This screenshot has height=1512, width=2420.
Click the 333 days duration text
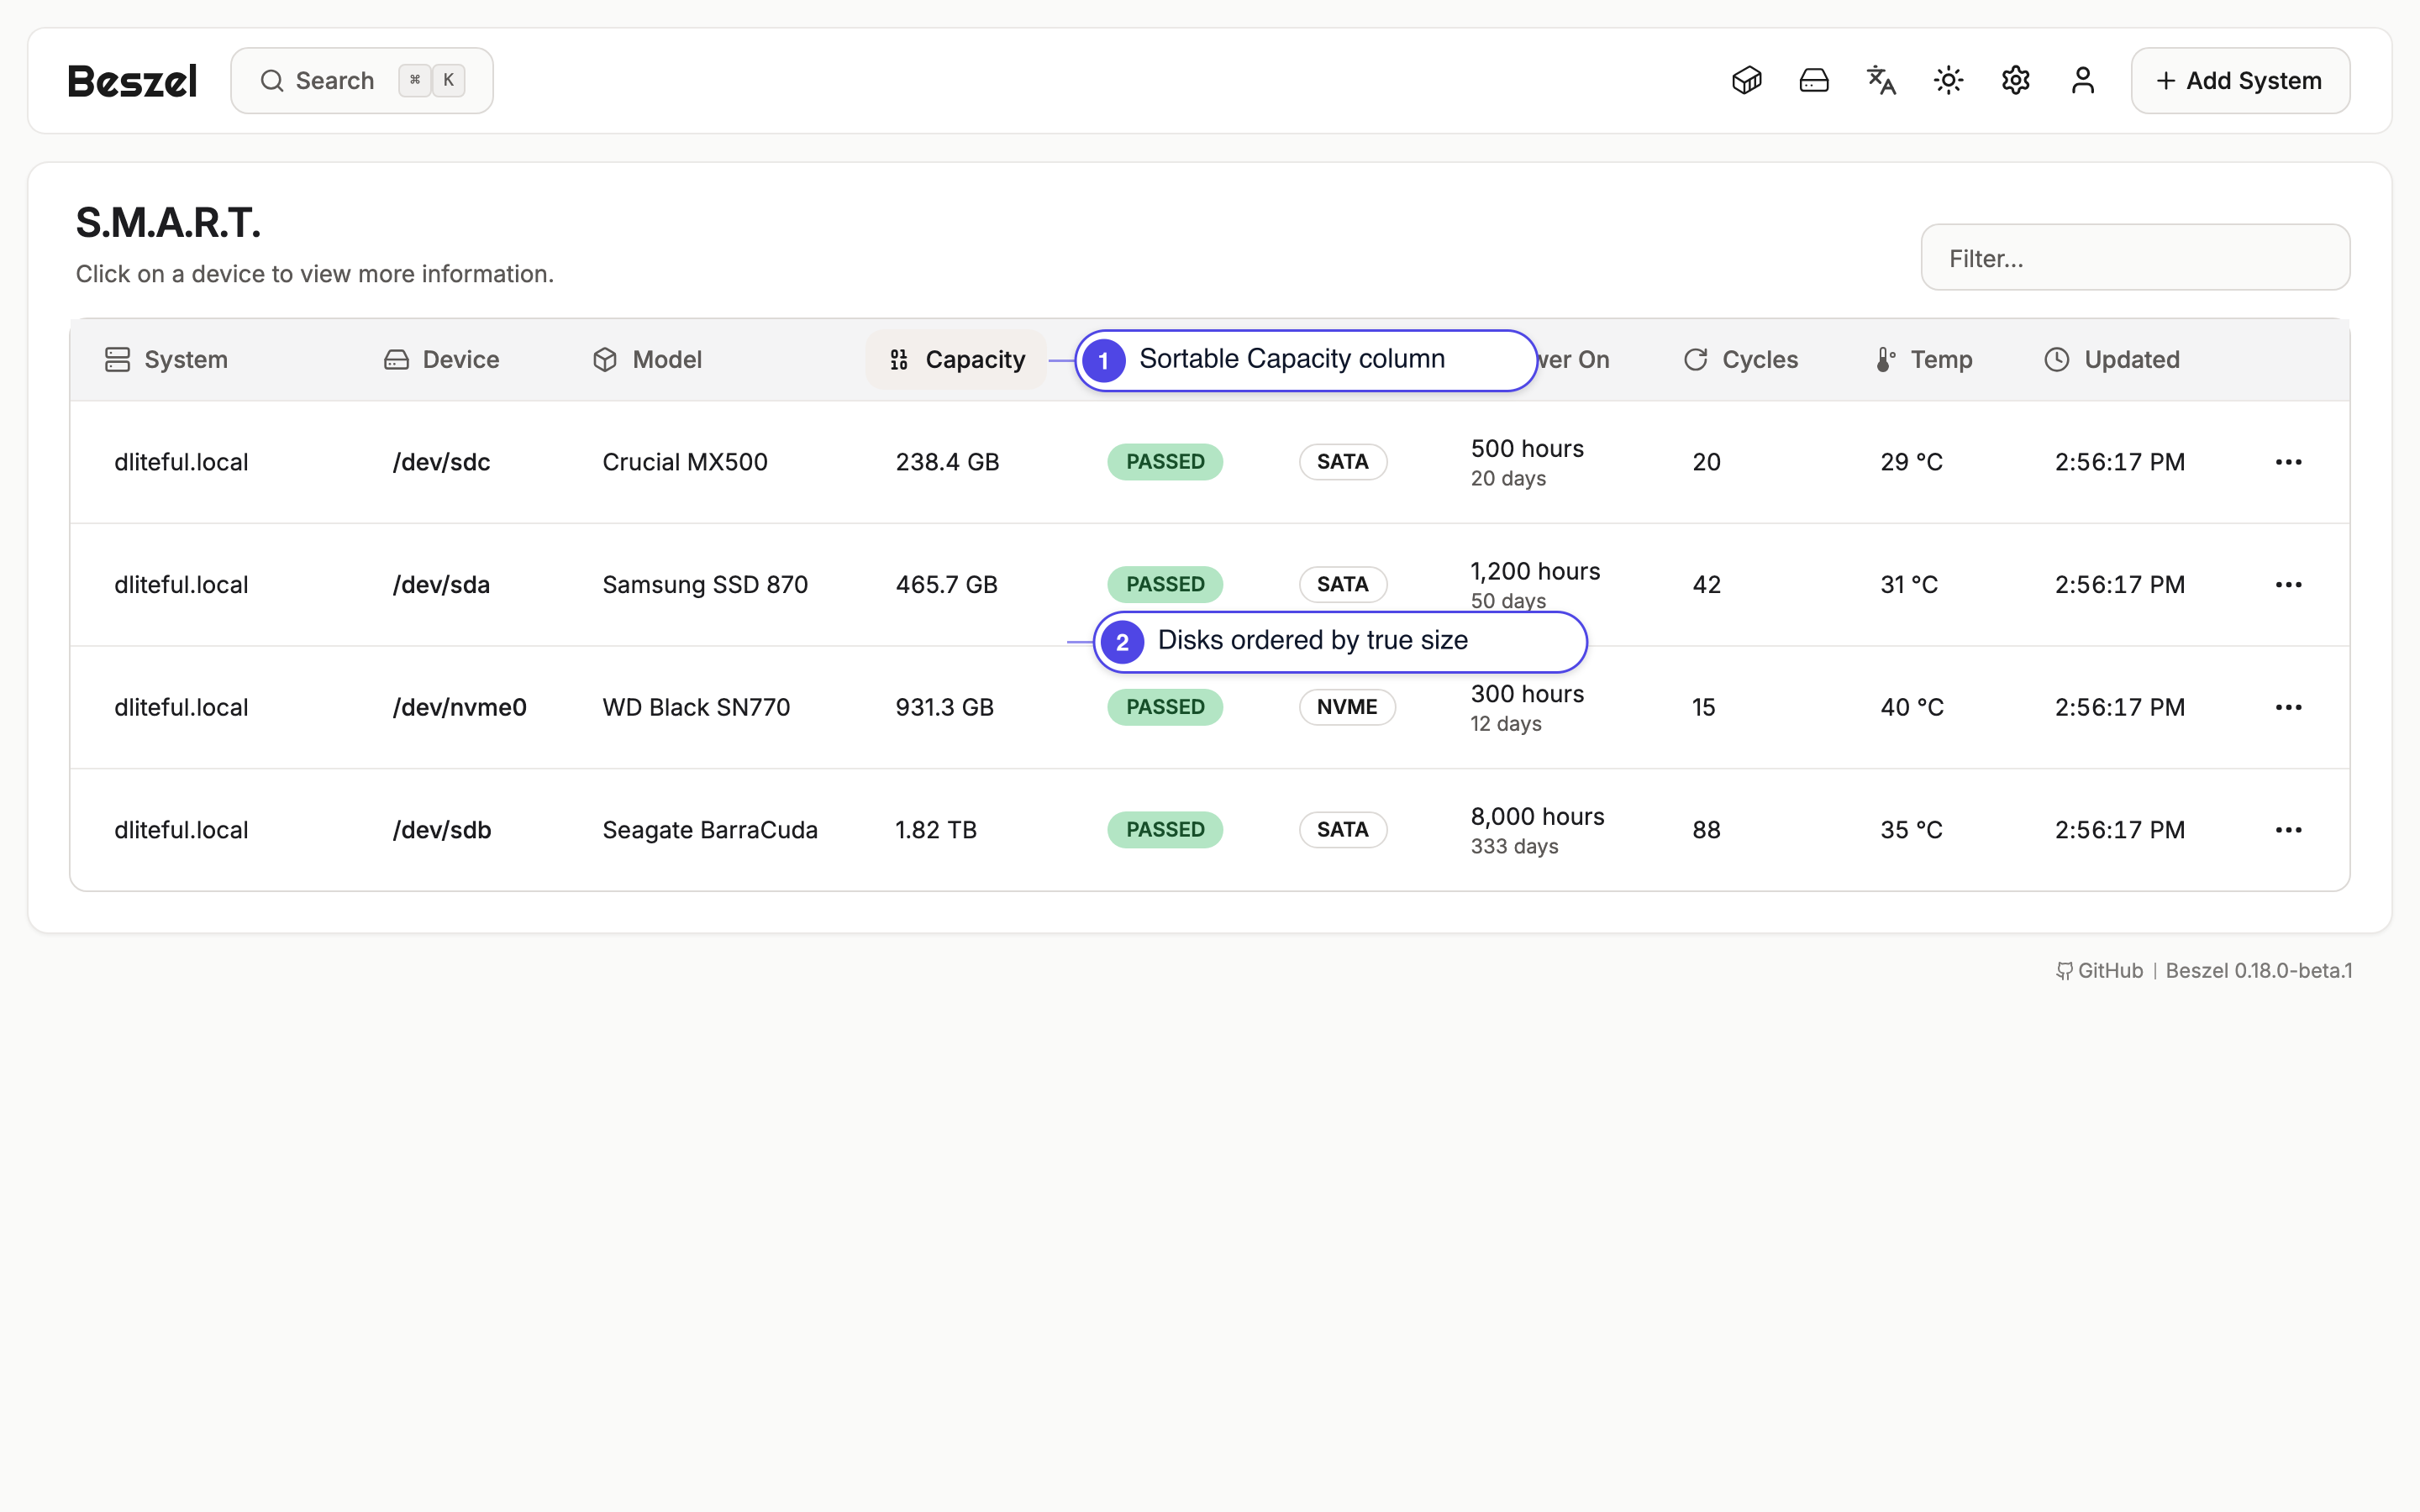[x=1514, y=847]
